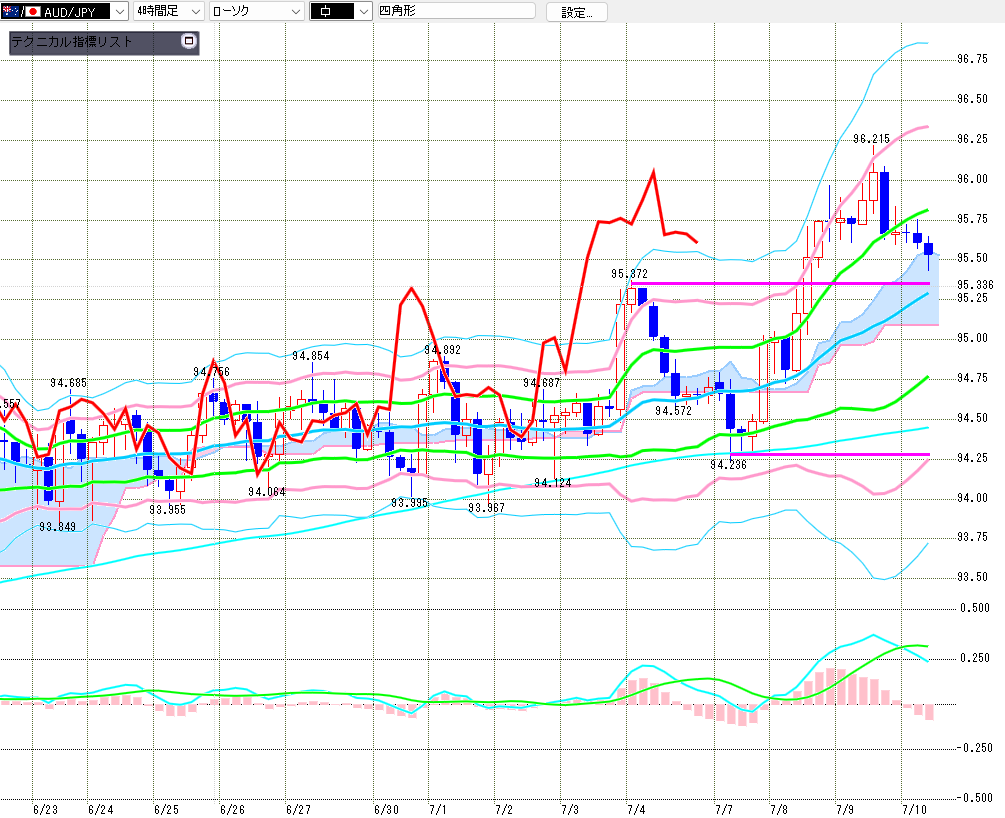Open the 中 line width dropdown

point(340,11)
